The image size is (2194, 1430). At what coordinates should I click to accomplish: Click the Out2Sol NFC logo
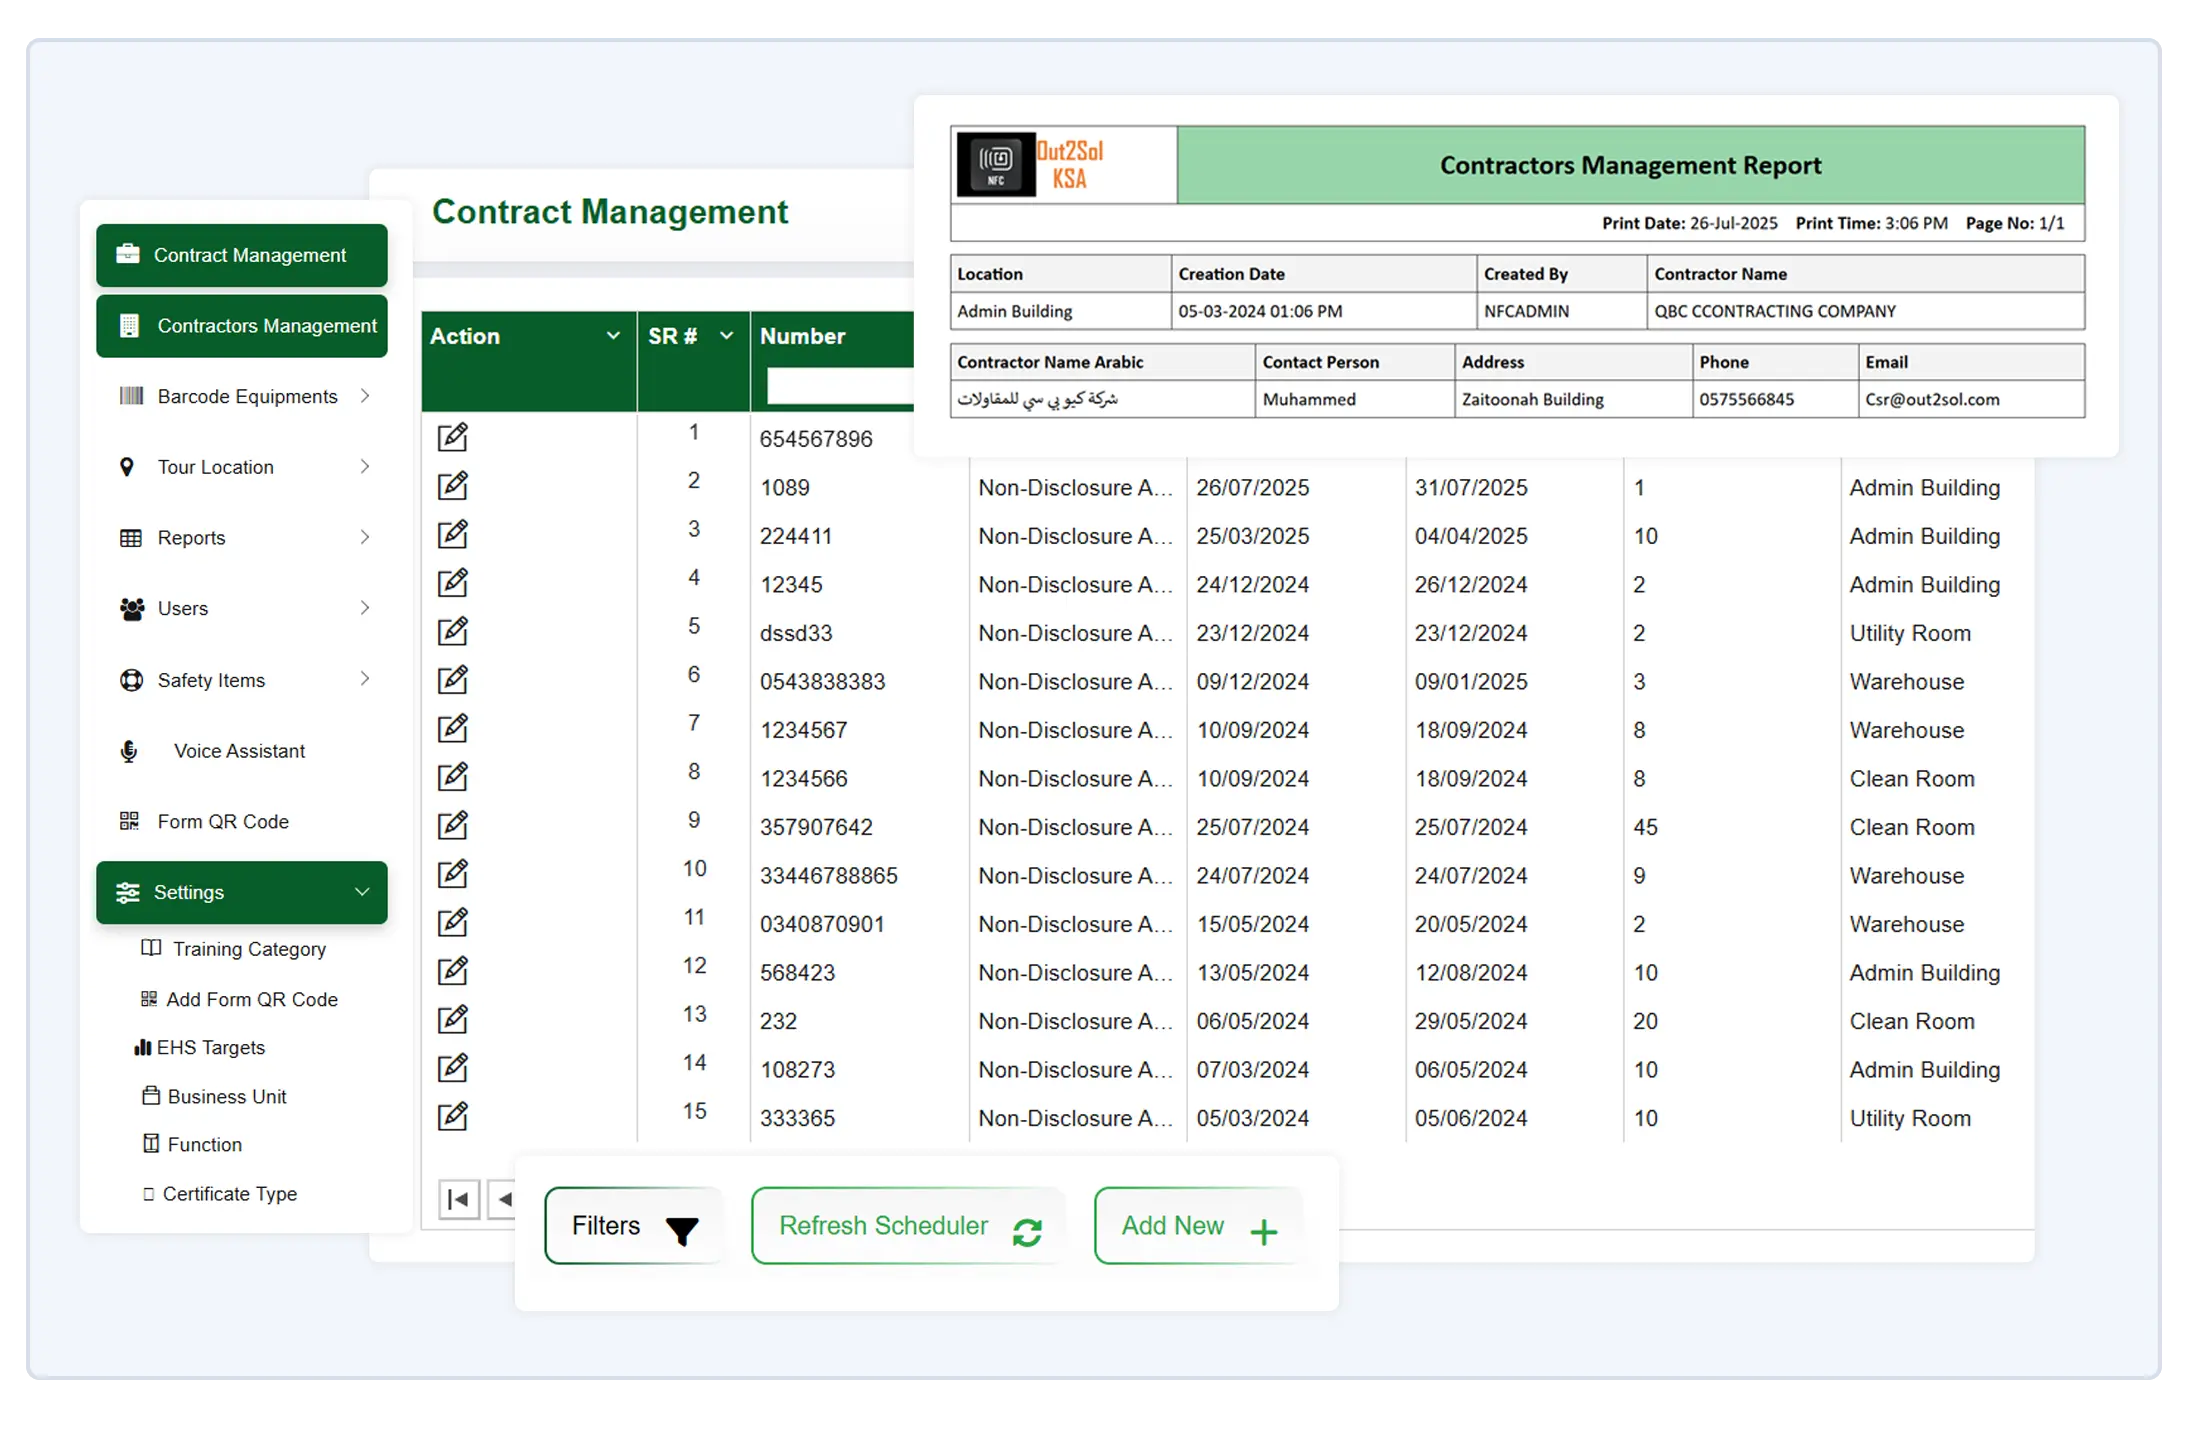996,165
